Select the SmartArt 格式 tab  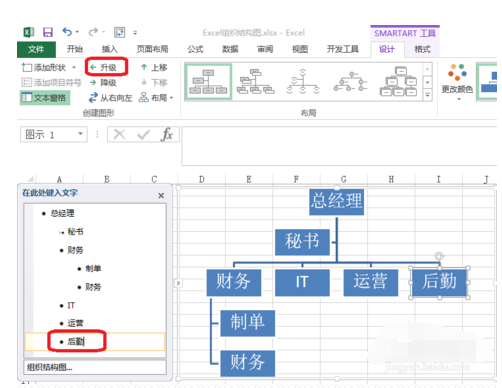(x=422, y=49)
